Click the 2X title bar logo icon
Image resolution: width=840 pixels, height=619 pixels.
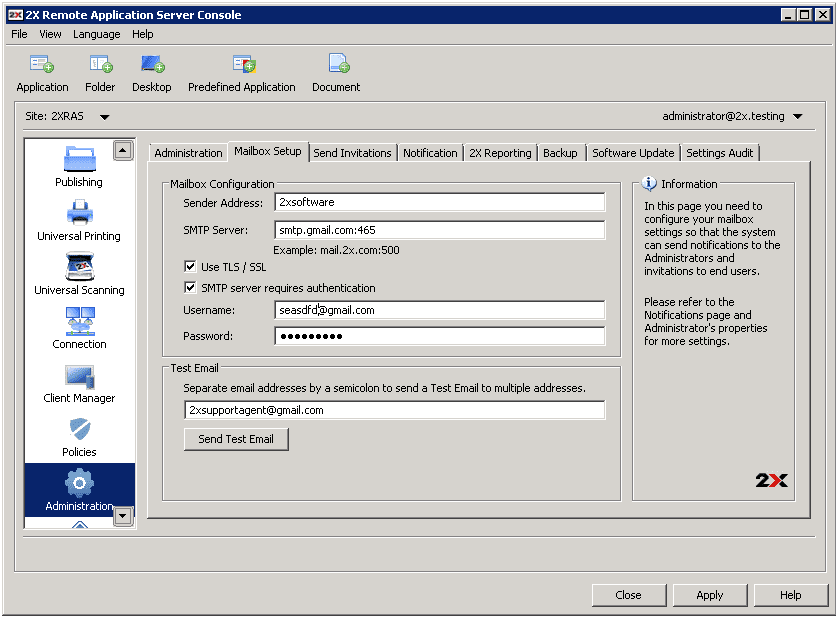(16, 15)
